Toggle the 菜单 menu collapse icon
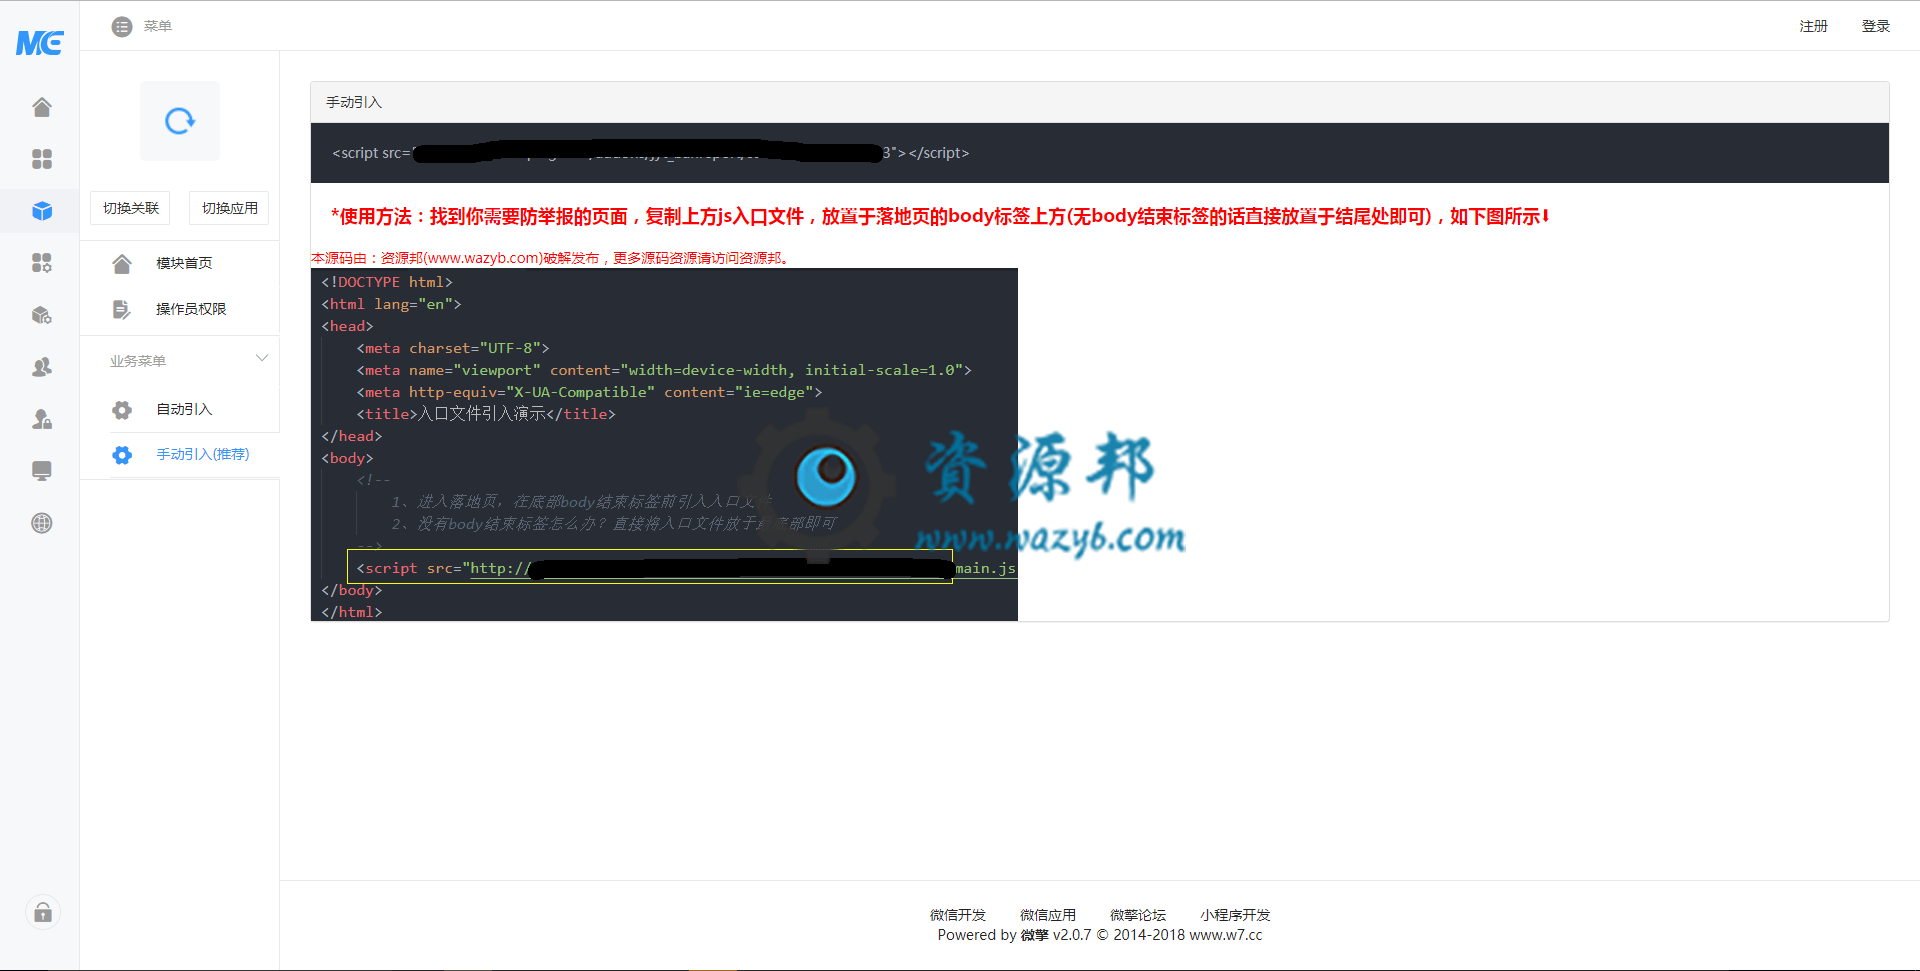Screen dimensions: 1920x971 click(122, 26)
